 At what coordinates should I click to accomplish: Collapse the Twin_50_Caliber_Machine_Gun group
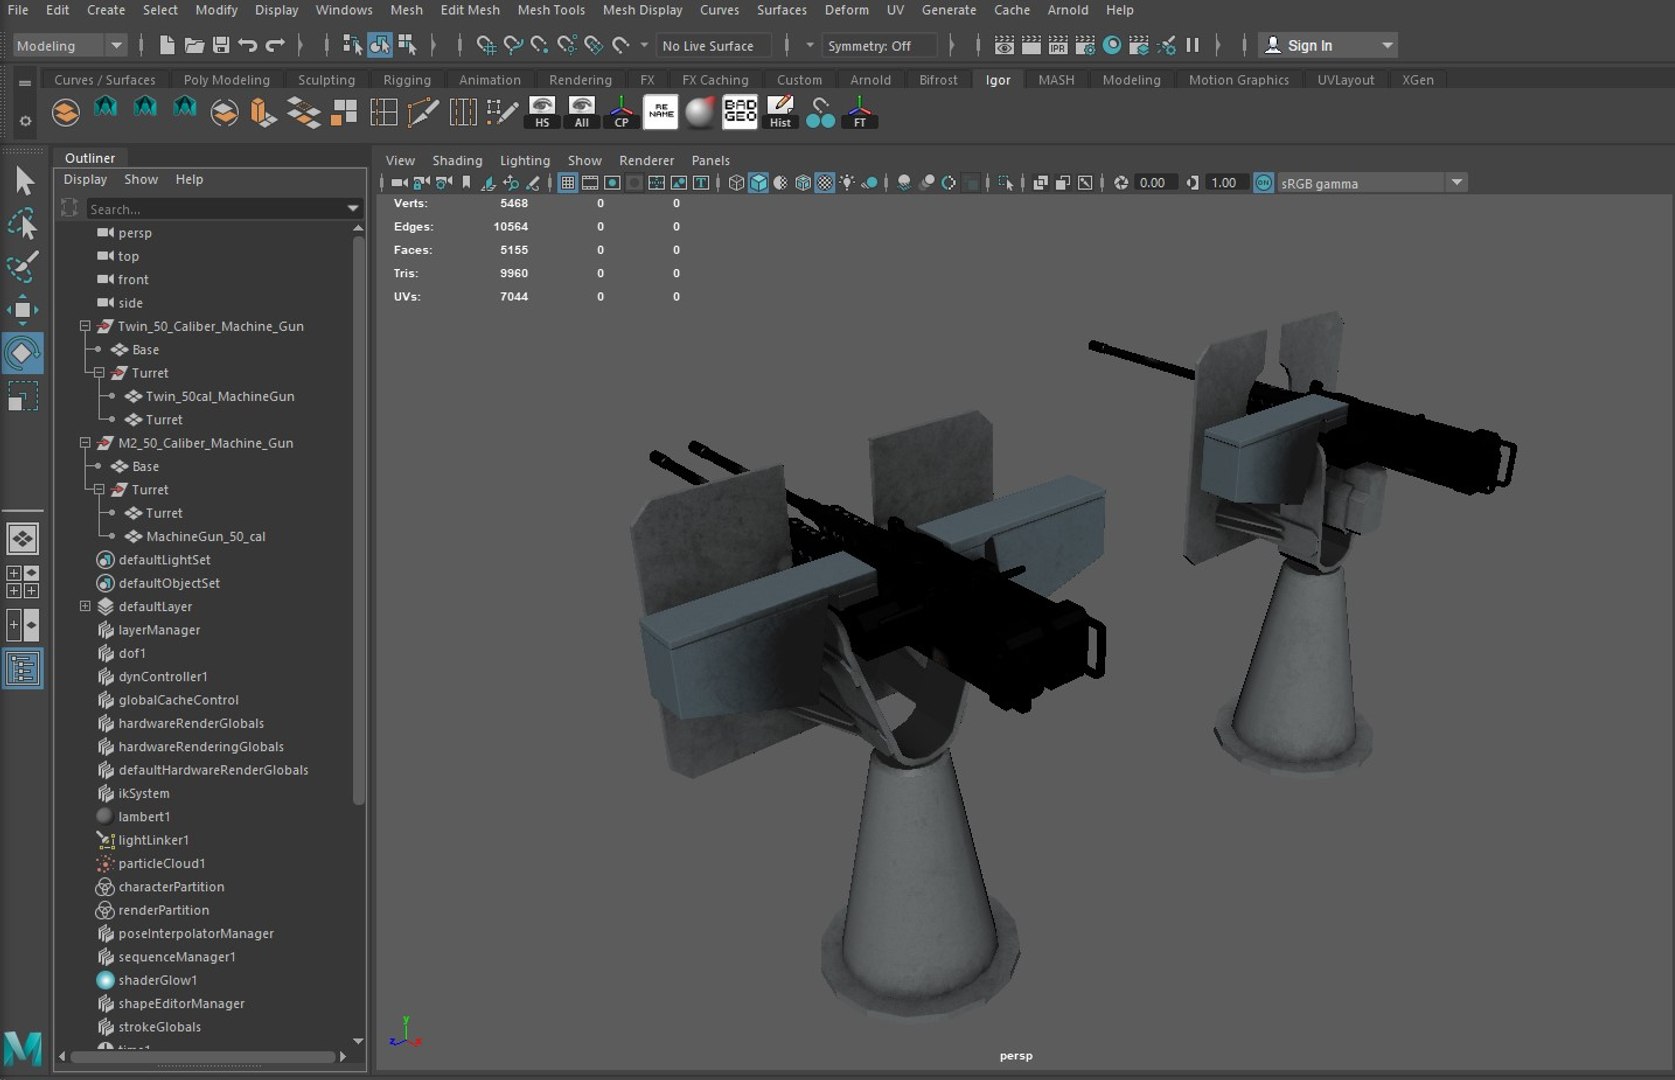pyautogui.click(x=86, y=326)
